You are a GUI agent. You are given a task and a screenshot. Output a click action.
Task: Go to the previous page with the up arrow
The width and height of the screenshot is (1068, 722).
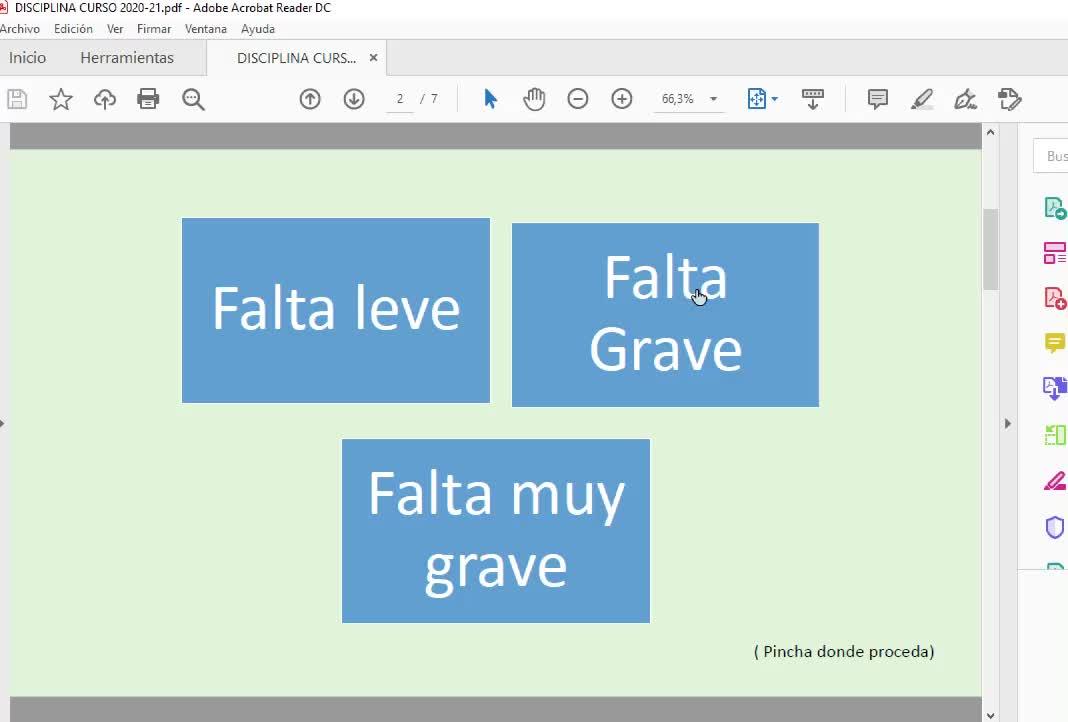[310, 99]
